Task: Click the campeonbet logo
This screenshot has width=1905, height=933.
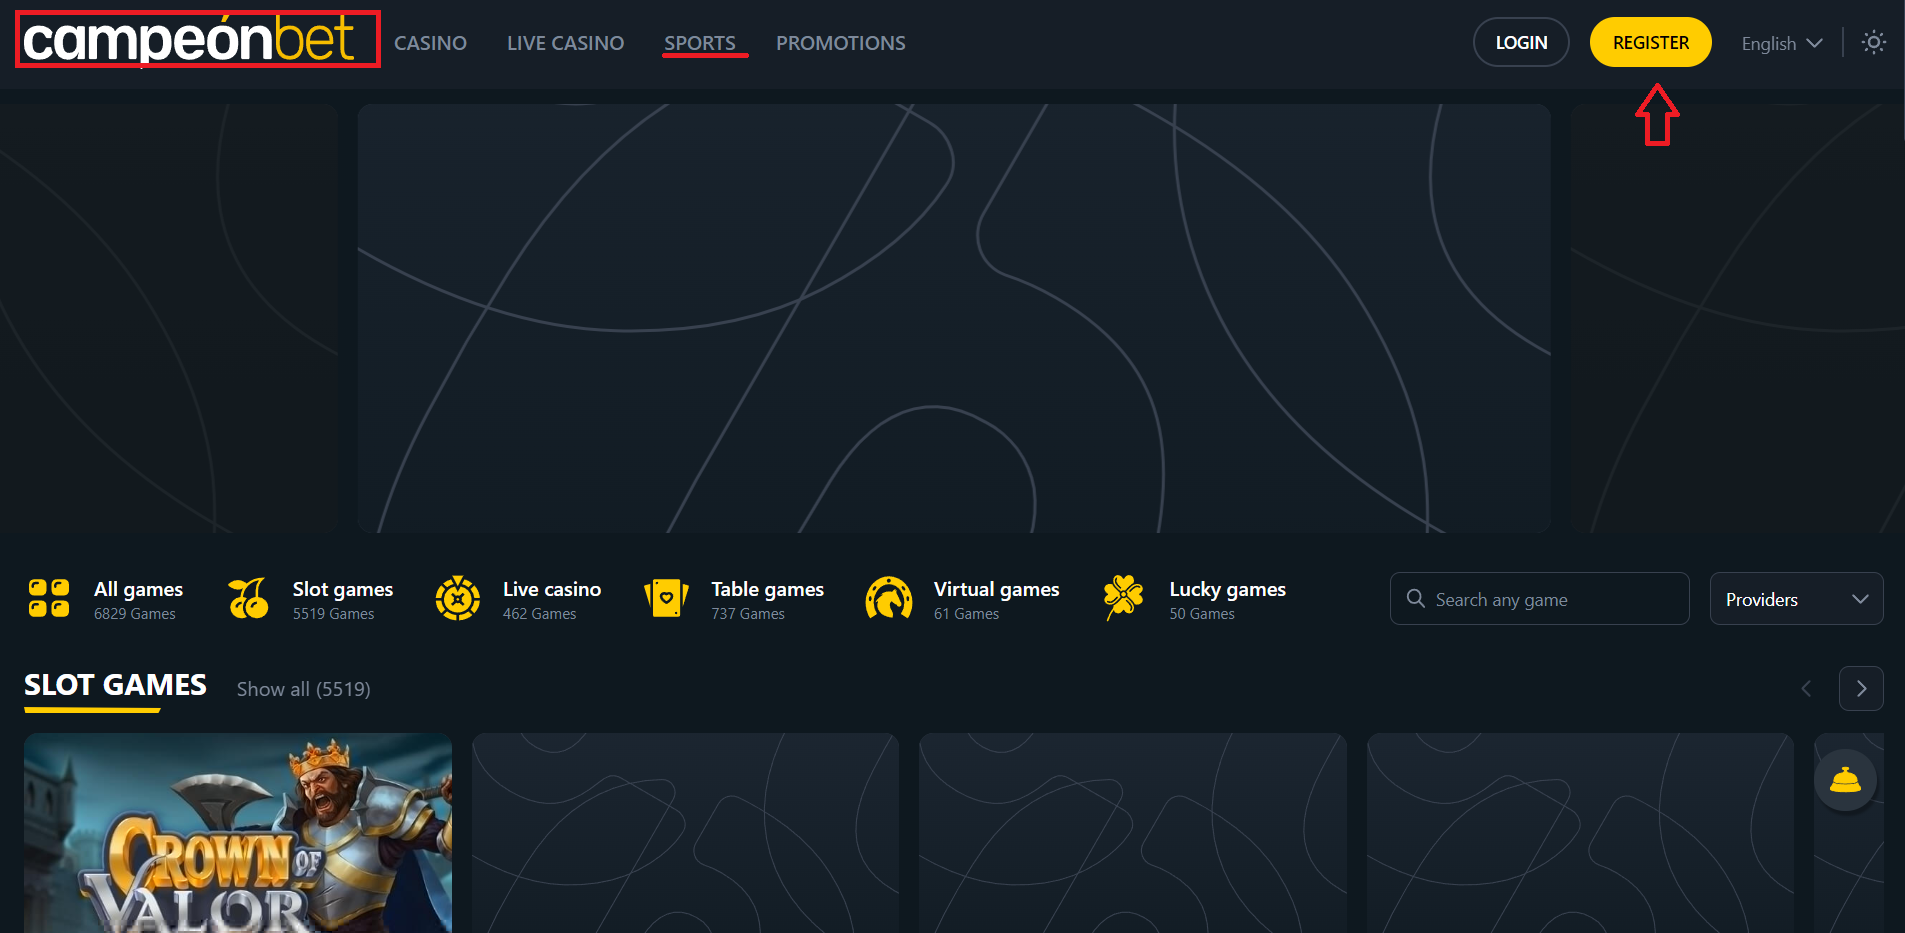Action: [188, 40]
